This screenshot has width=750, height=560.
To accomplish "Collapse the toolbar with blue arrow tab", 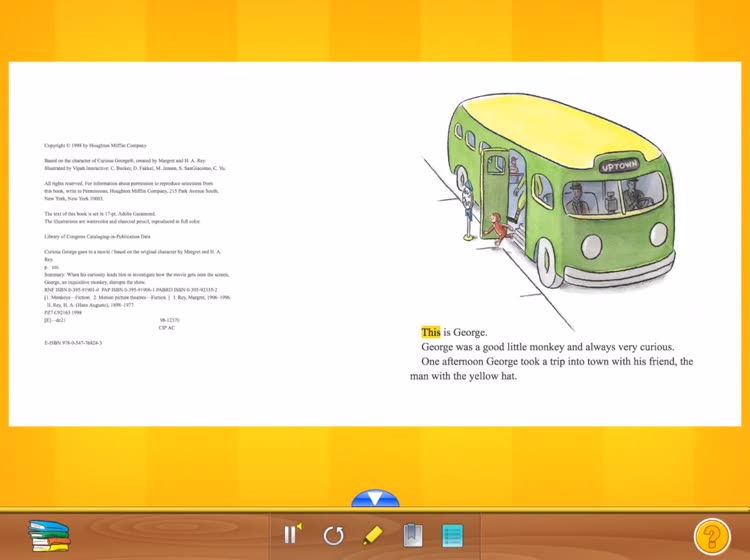I will 375,498.
